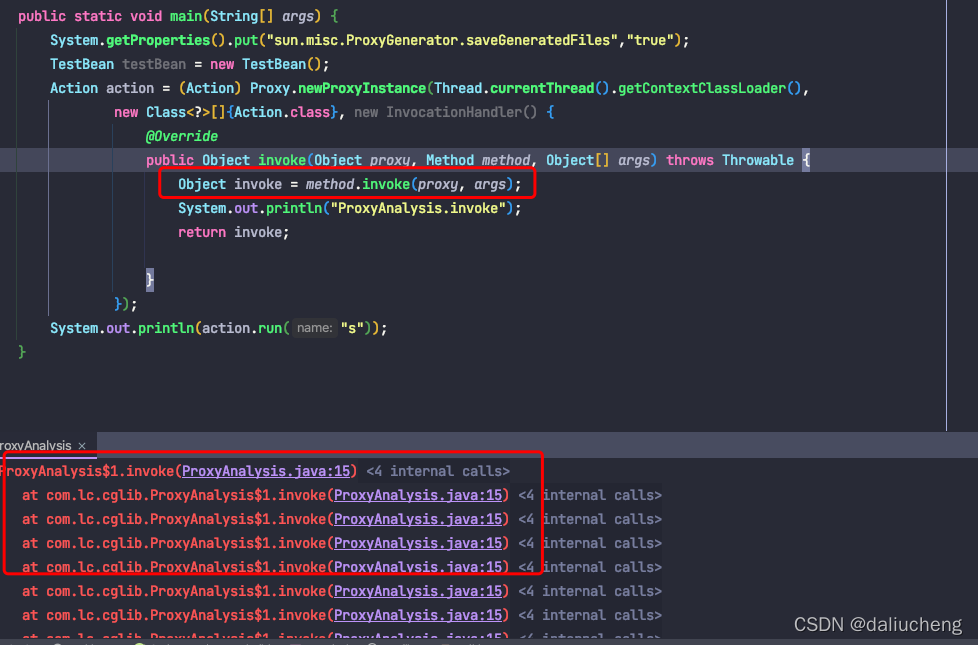This screenshot has width=978, height=645.
Task: Click the 'main' method name in declaration
Action: pyautogui.click(x=186, y=16)
